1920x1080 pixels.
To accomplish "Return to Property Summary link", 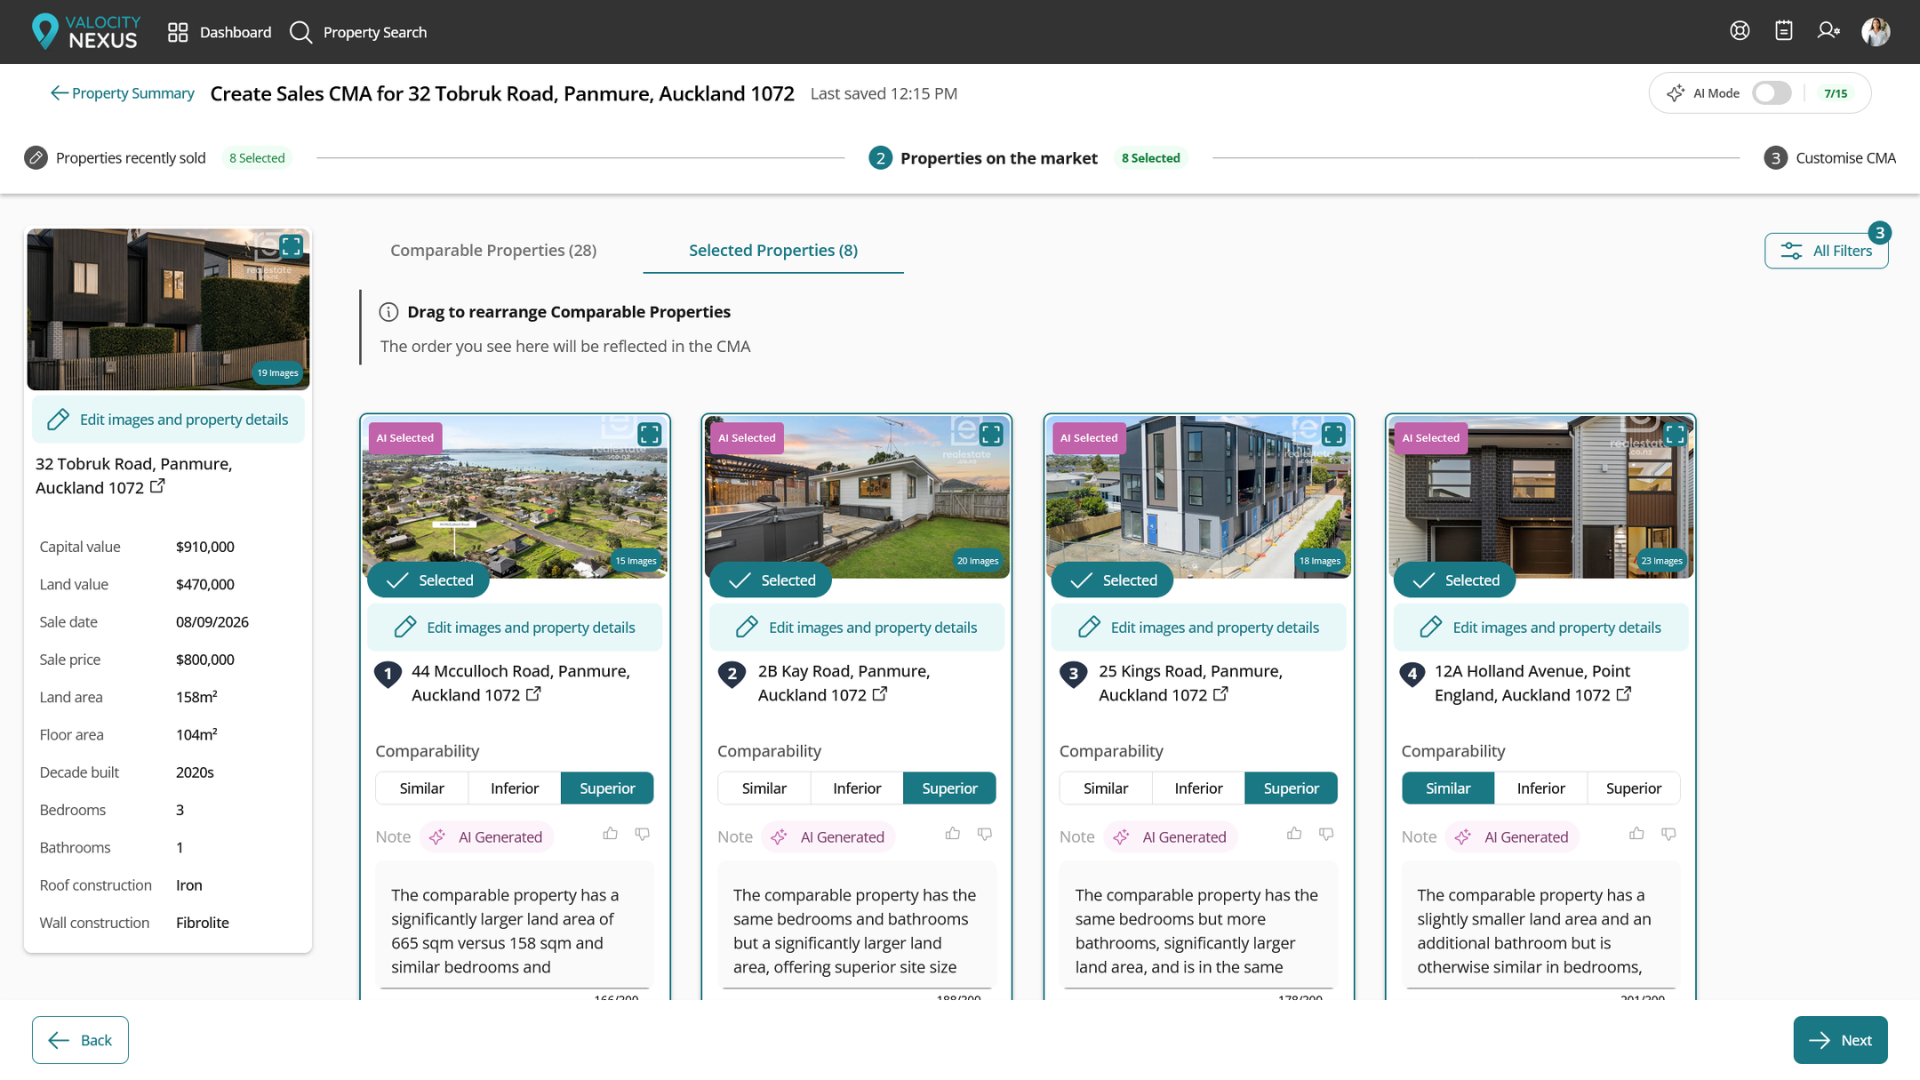I will [x=123, y=93].
